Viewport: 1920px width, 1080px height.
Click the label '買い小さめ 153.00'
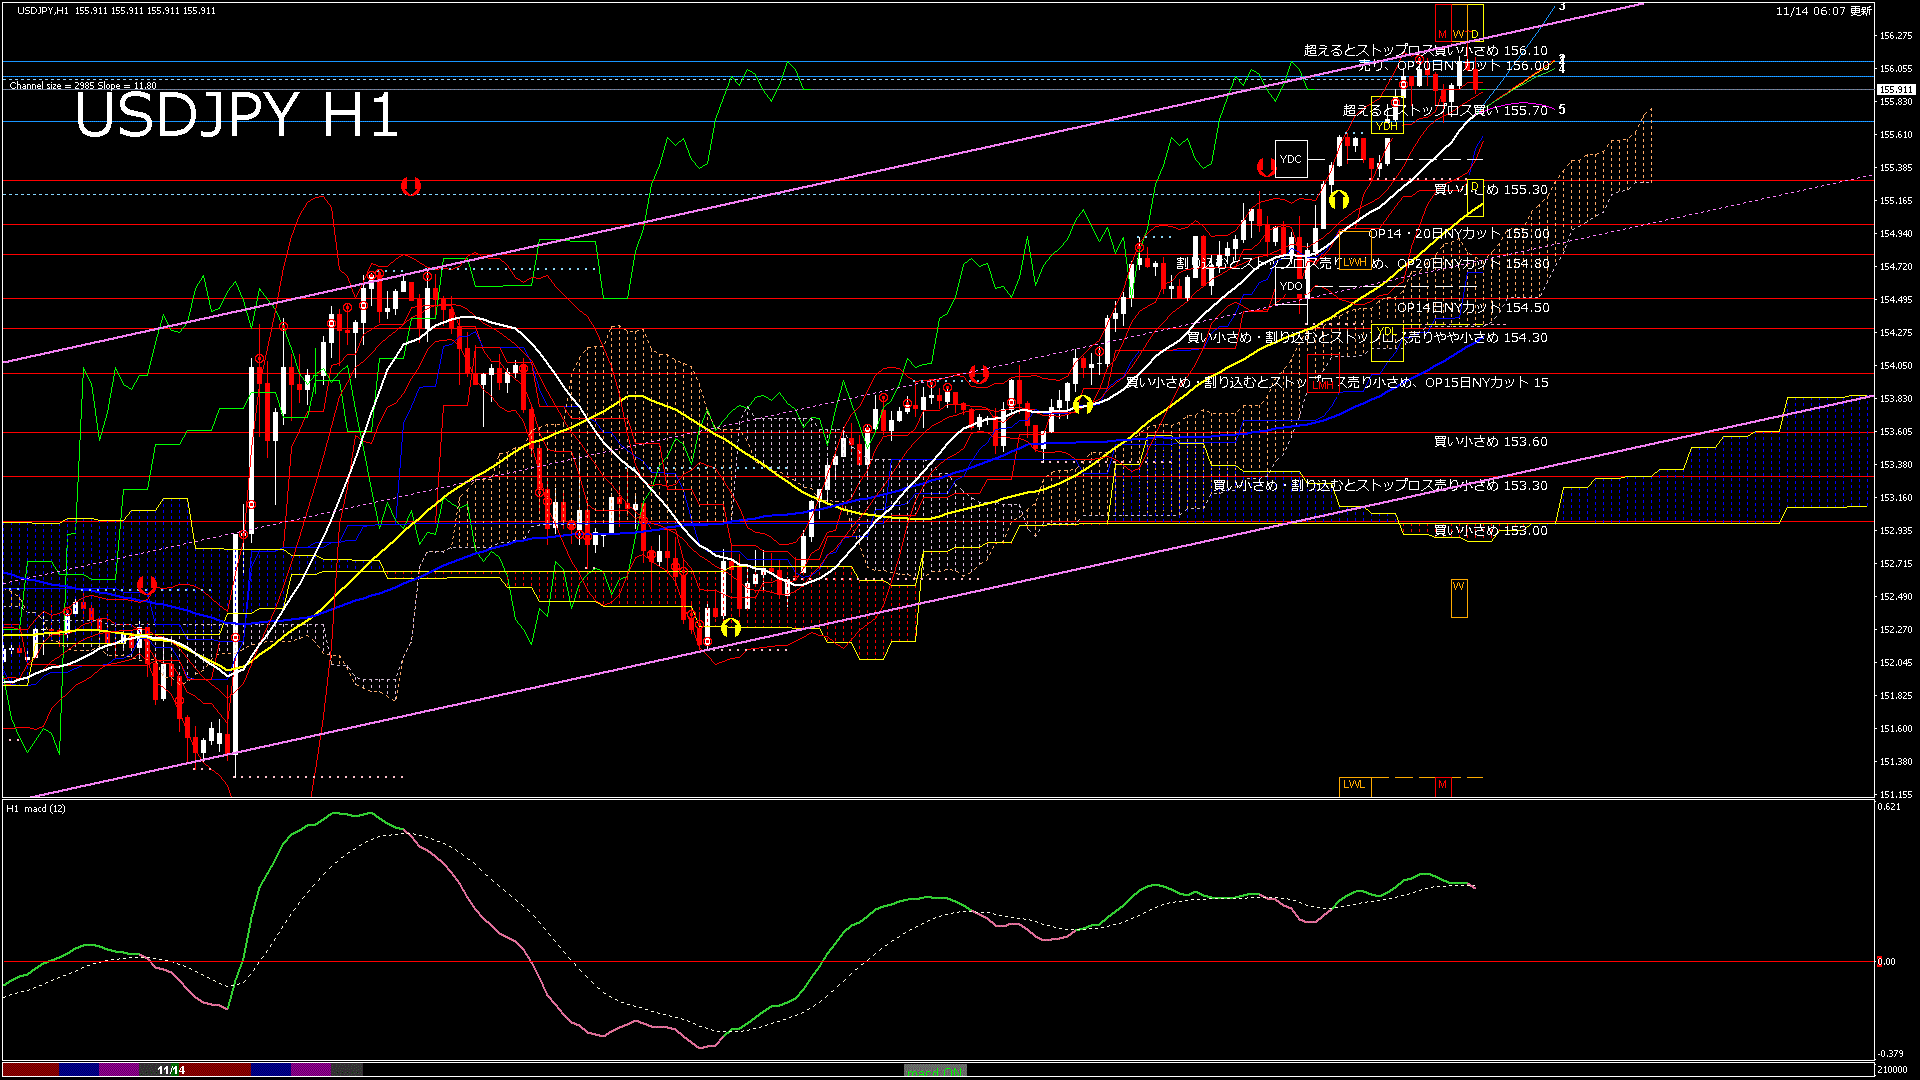[x=1491, y=530]
